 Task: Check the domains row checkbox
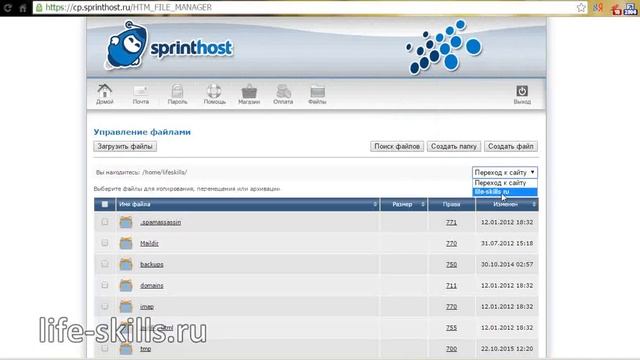[105, 285]
